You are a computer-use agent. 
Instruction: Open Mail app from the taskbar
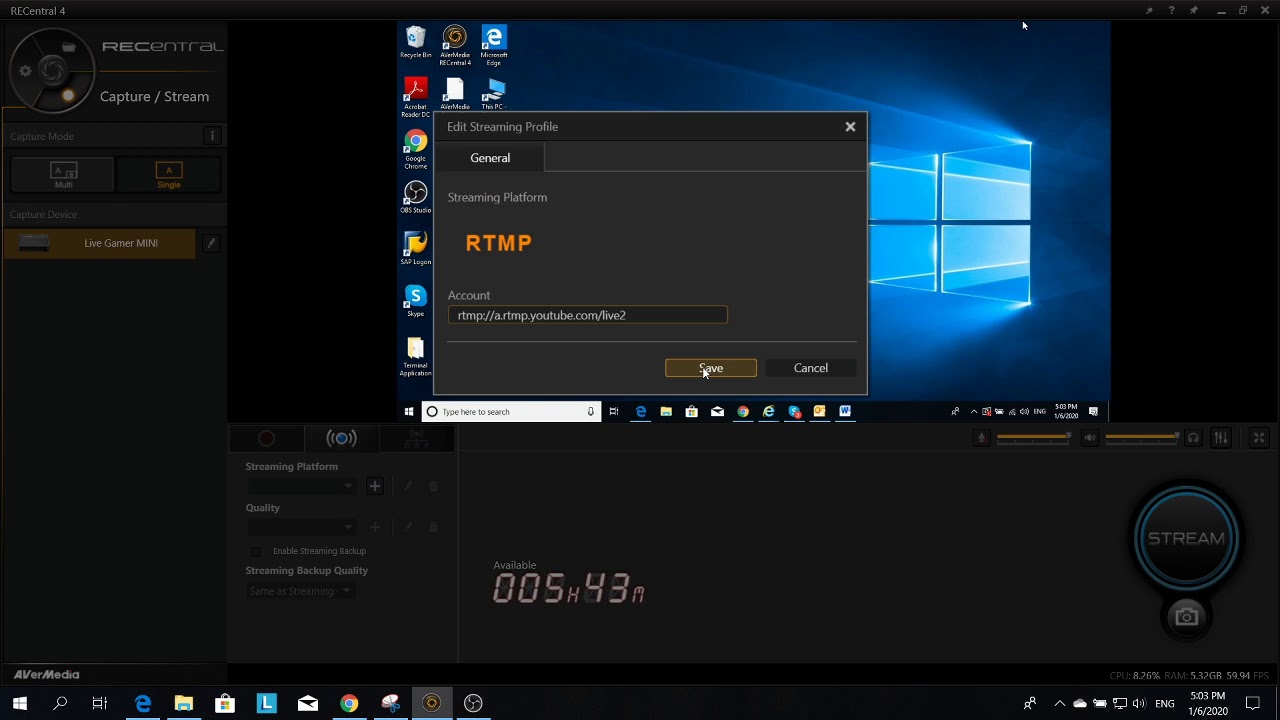click(308, 703)
